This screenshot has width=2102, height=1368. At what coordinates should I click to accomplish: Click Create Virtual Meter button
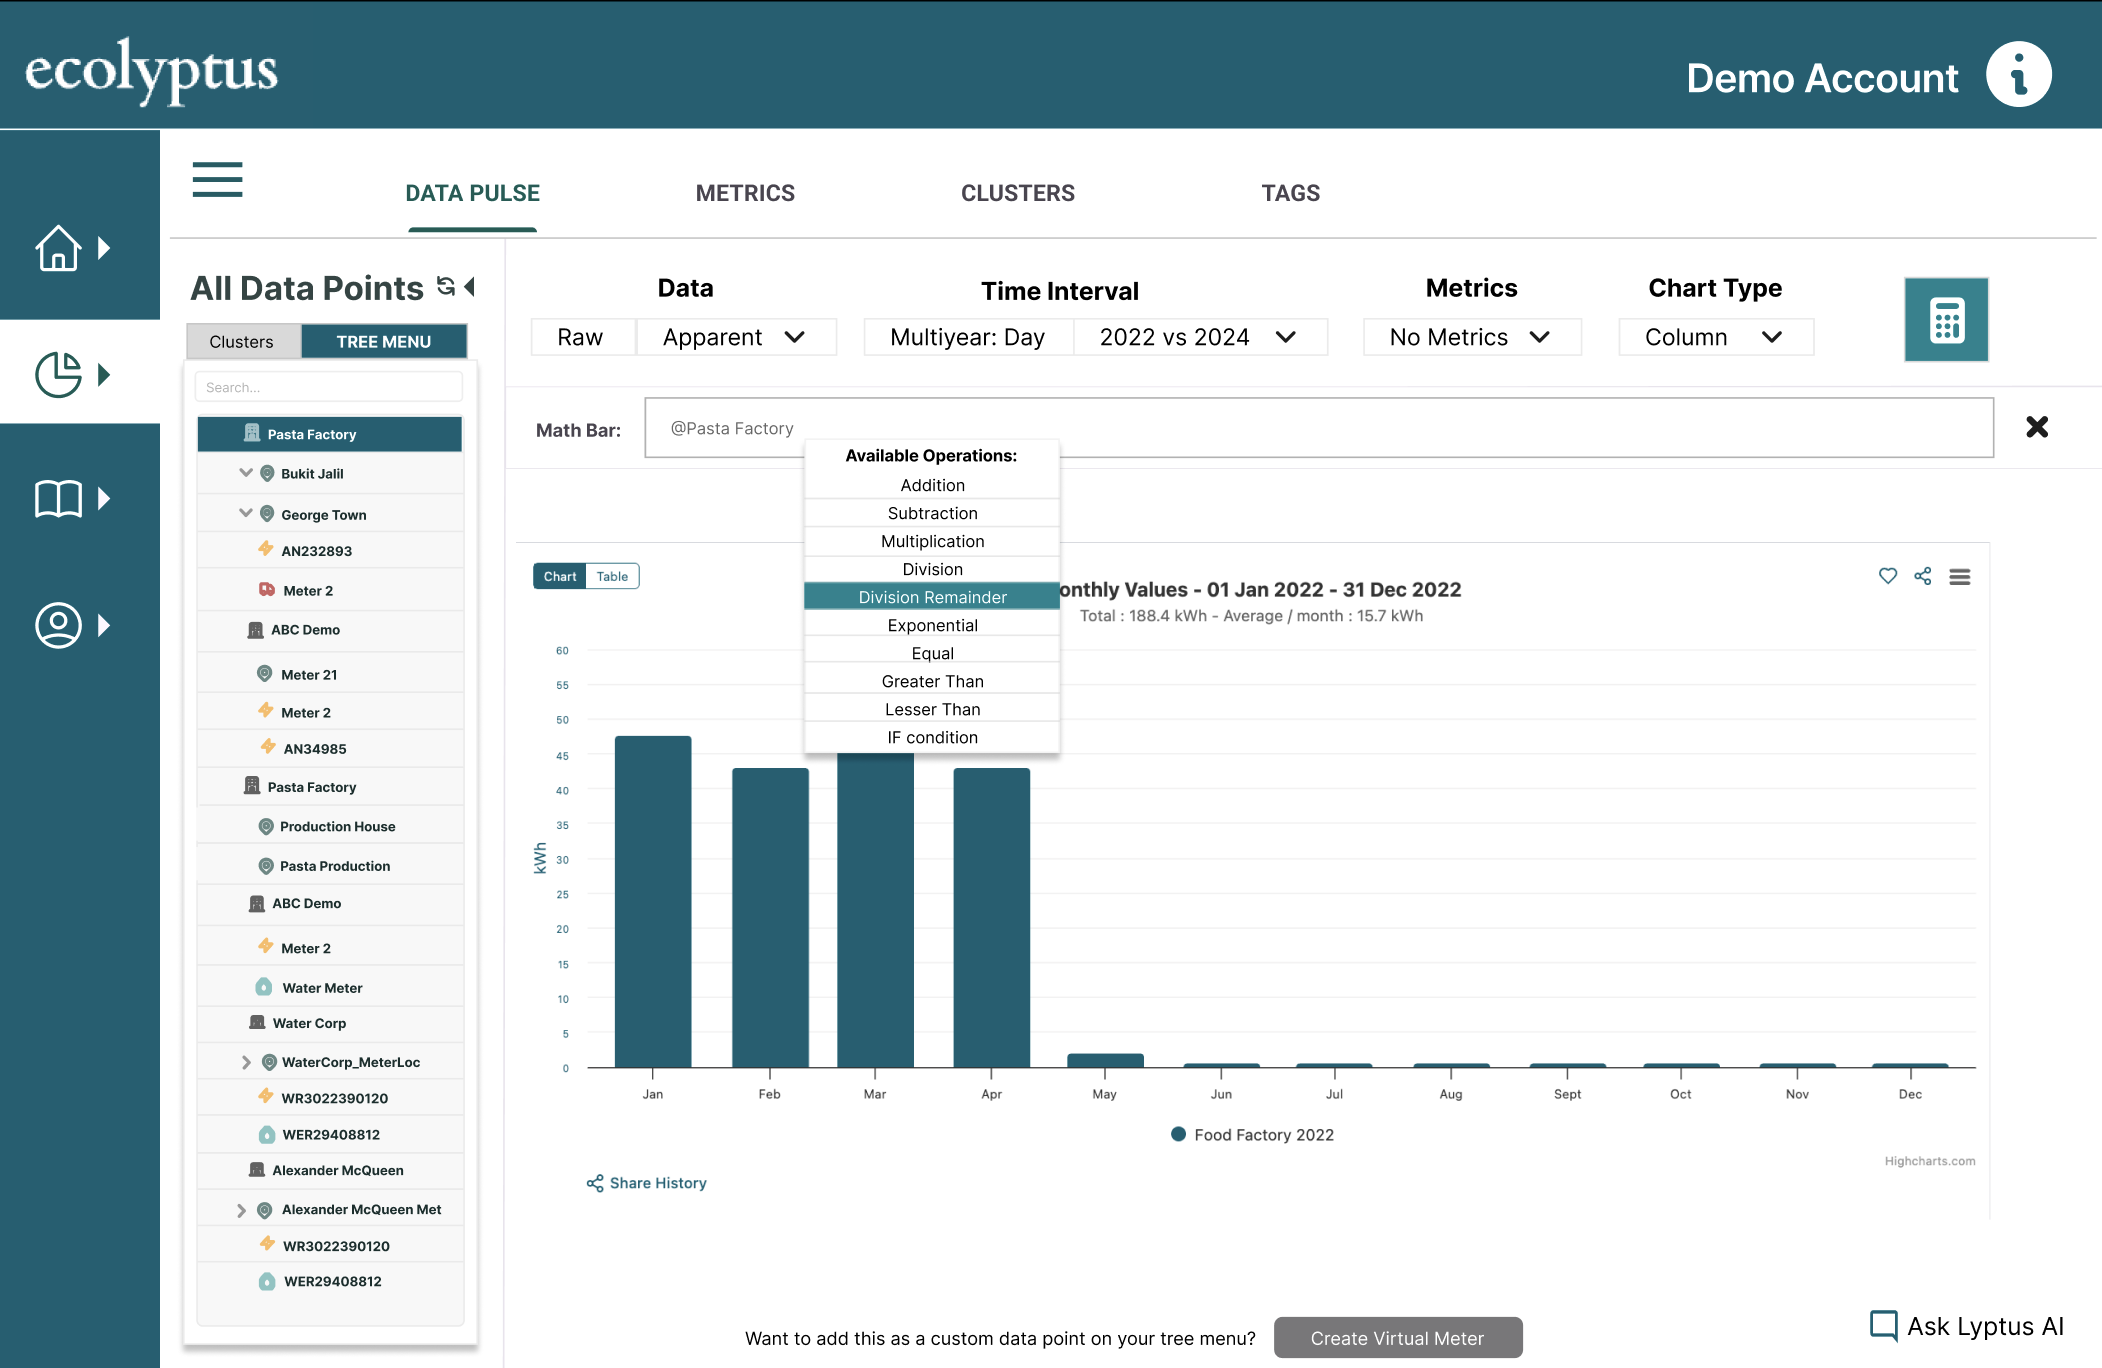(1397, 1338)
